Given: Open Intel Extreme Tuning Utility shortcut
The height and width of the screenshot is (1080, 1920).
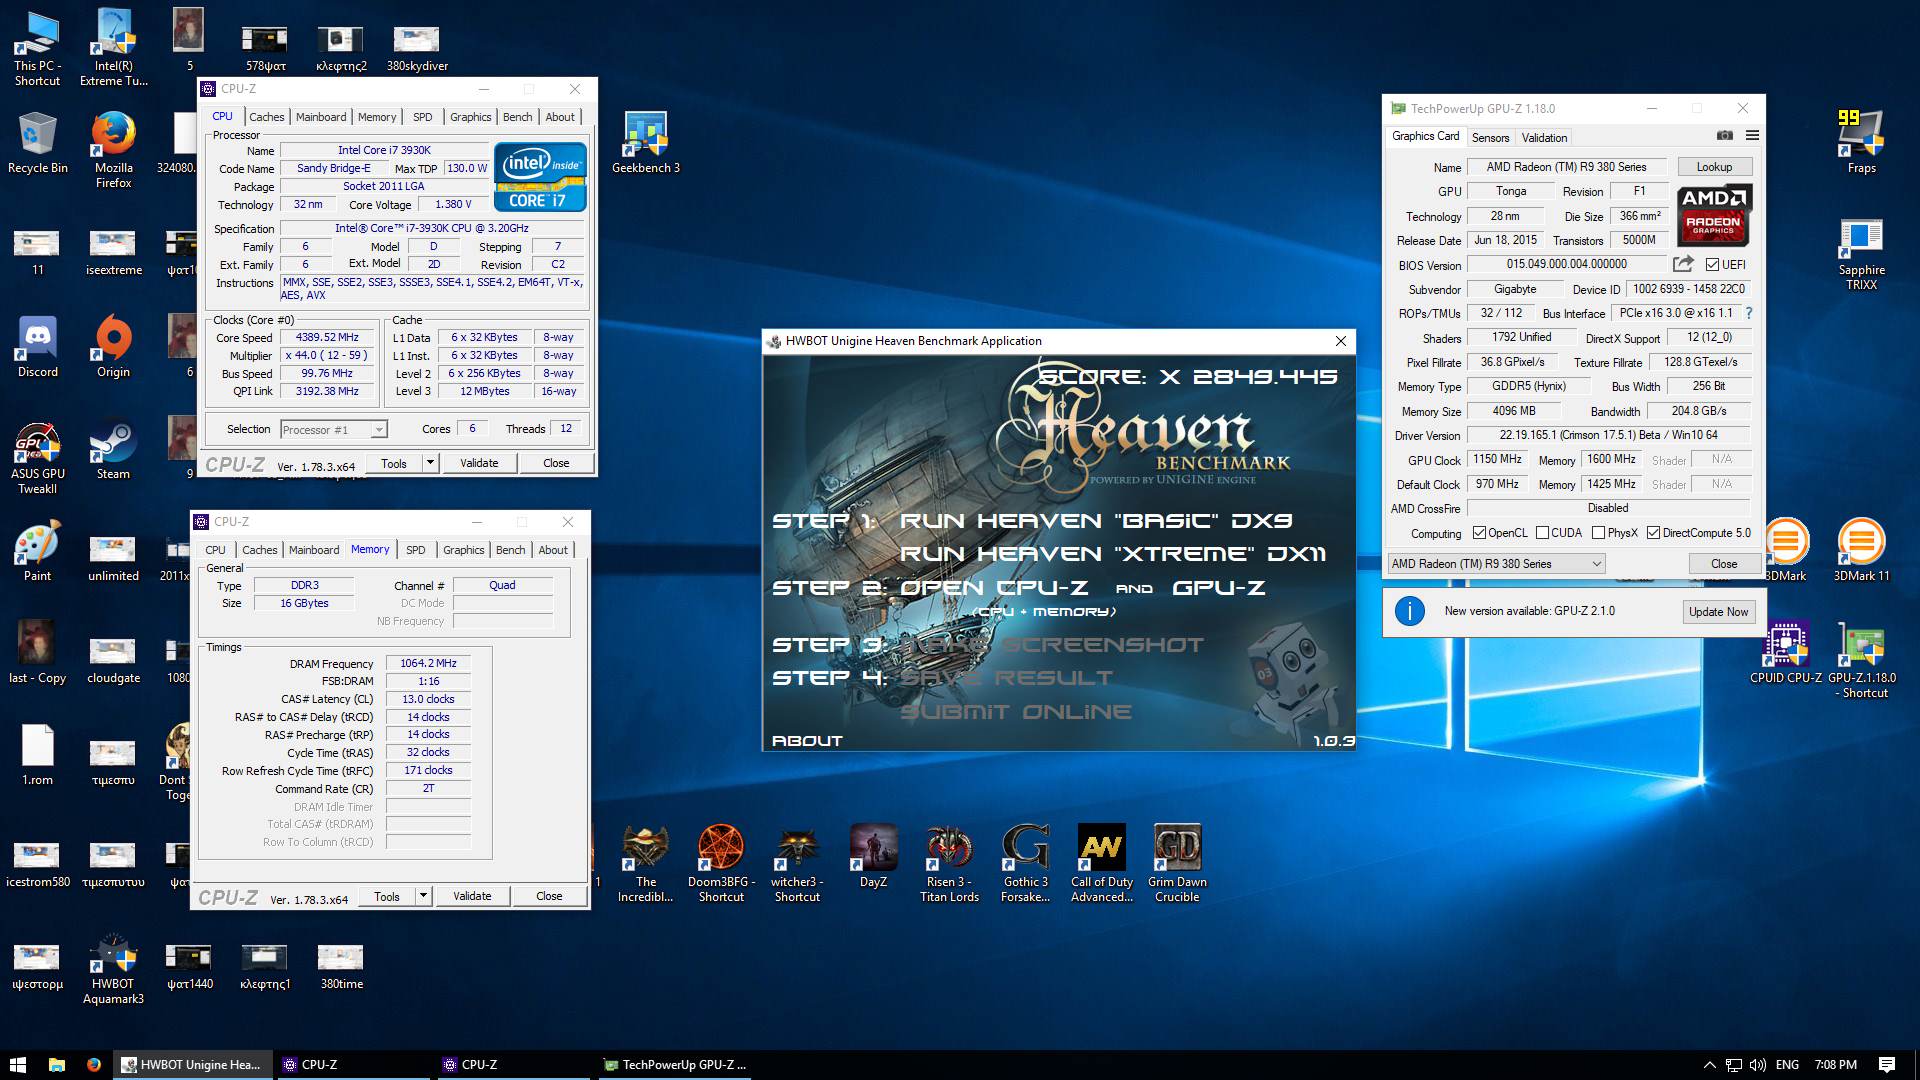Looking at the screenshot, I should (113, 47).
